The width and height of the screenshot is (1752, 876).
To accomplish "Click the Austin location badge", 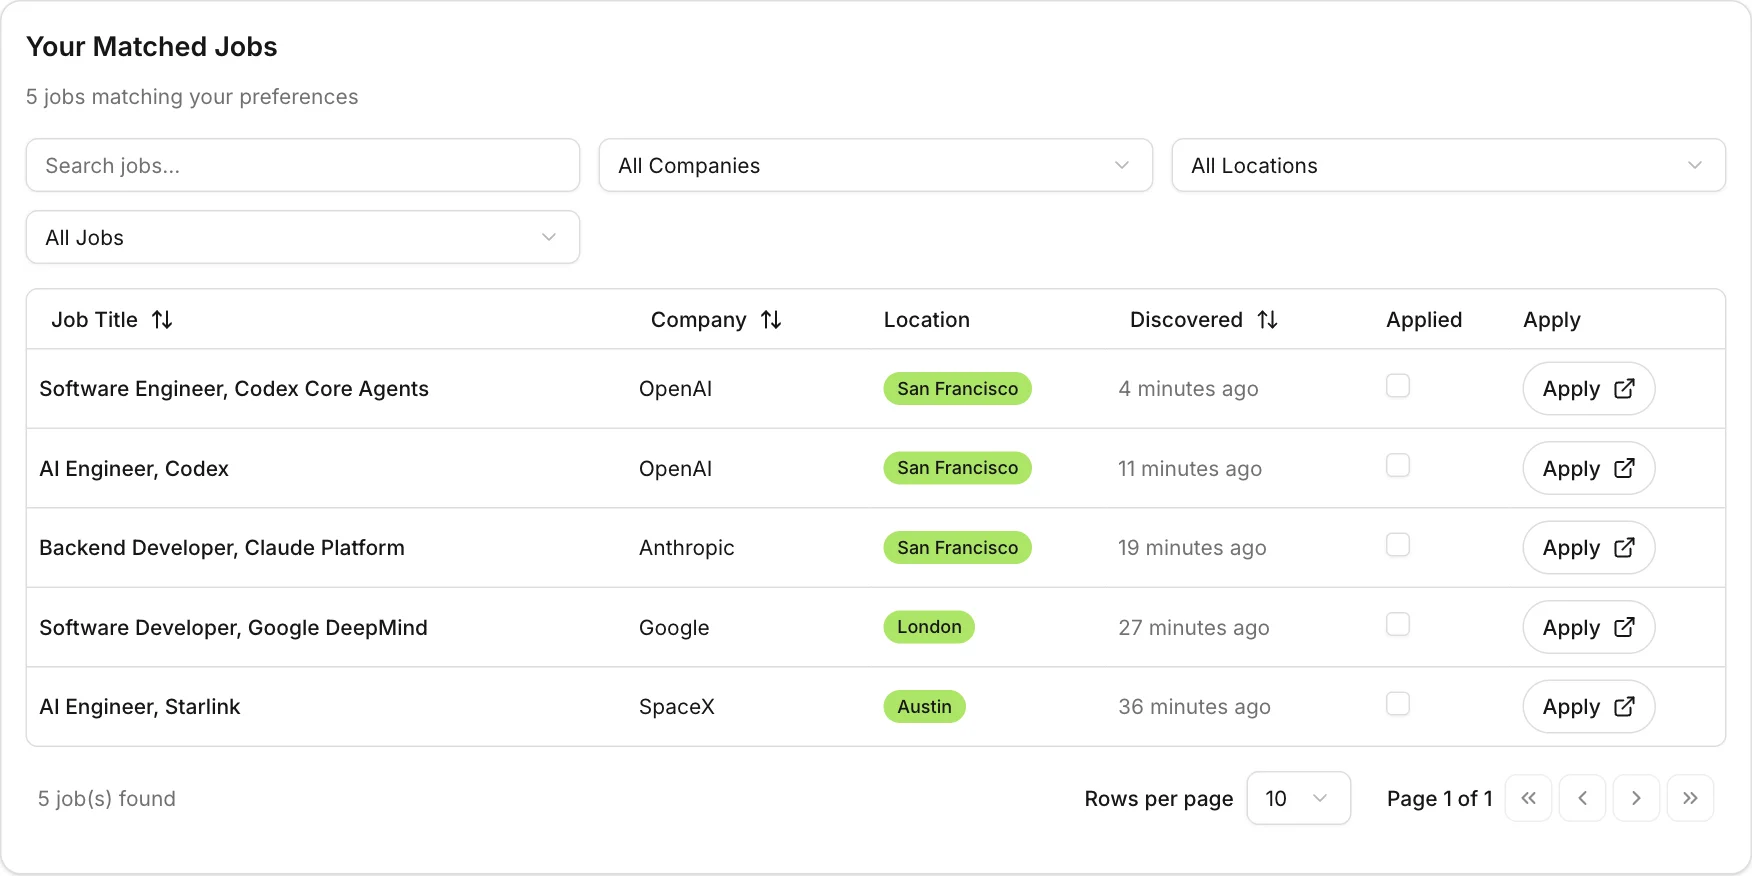I will 924,706.
